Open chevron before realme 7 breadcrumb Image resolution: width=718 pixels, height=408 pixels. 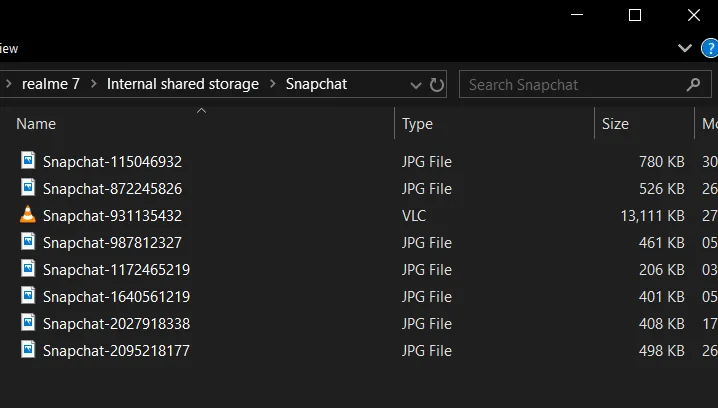pos(9,84)
